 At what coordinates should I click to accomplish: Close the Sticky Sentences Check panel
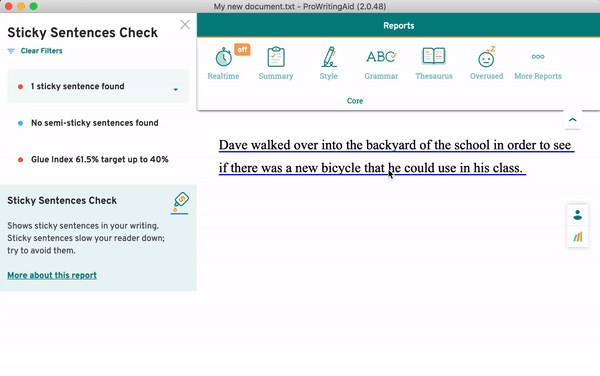point(185,24)
